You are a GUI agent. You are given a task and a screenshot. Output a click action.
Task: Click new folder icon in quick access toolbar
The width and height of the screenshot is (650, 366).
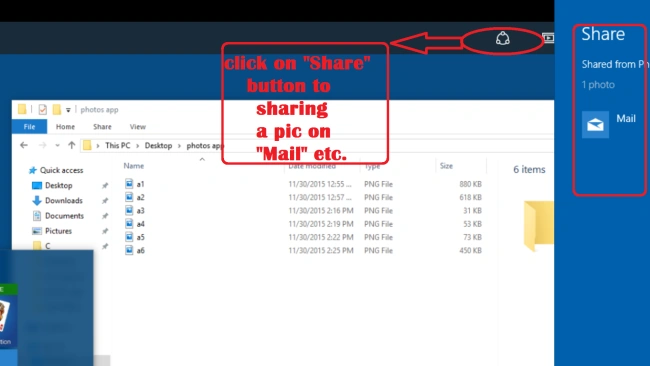click(57, 109)
